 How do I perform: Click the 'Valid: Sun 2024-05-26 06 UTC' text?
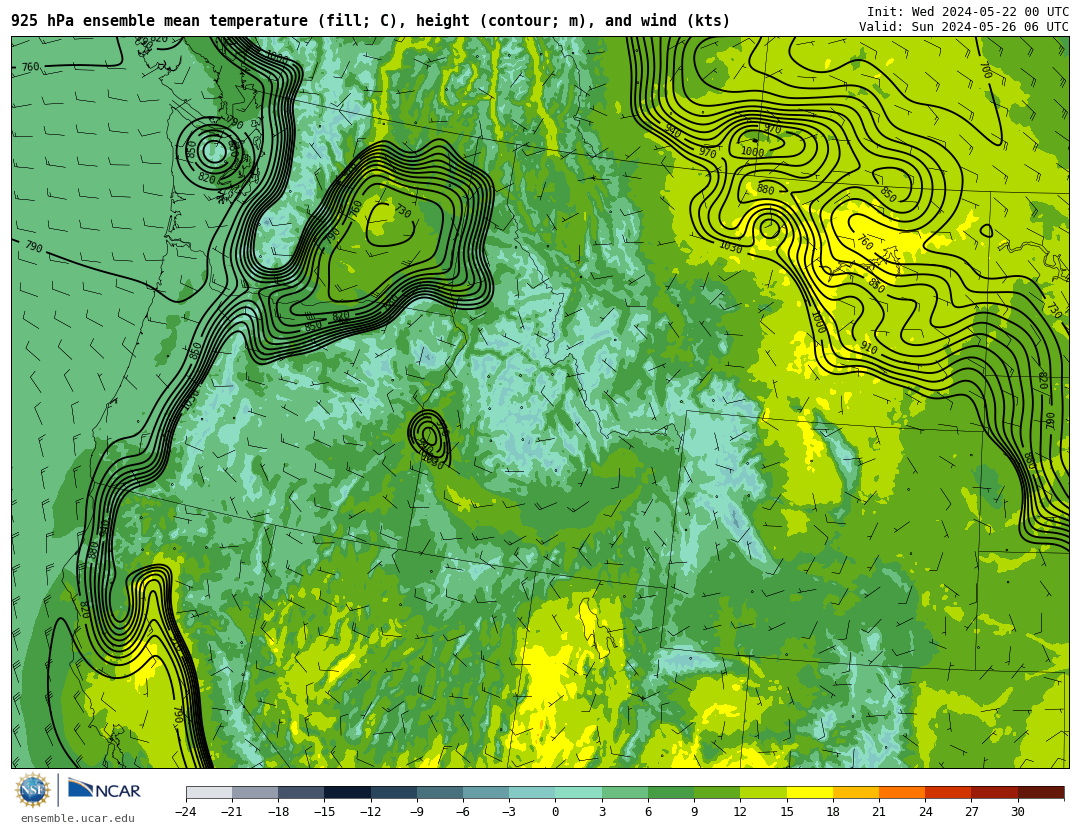pyautogui.click(x=964, y=27)
